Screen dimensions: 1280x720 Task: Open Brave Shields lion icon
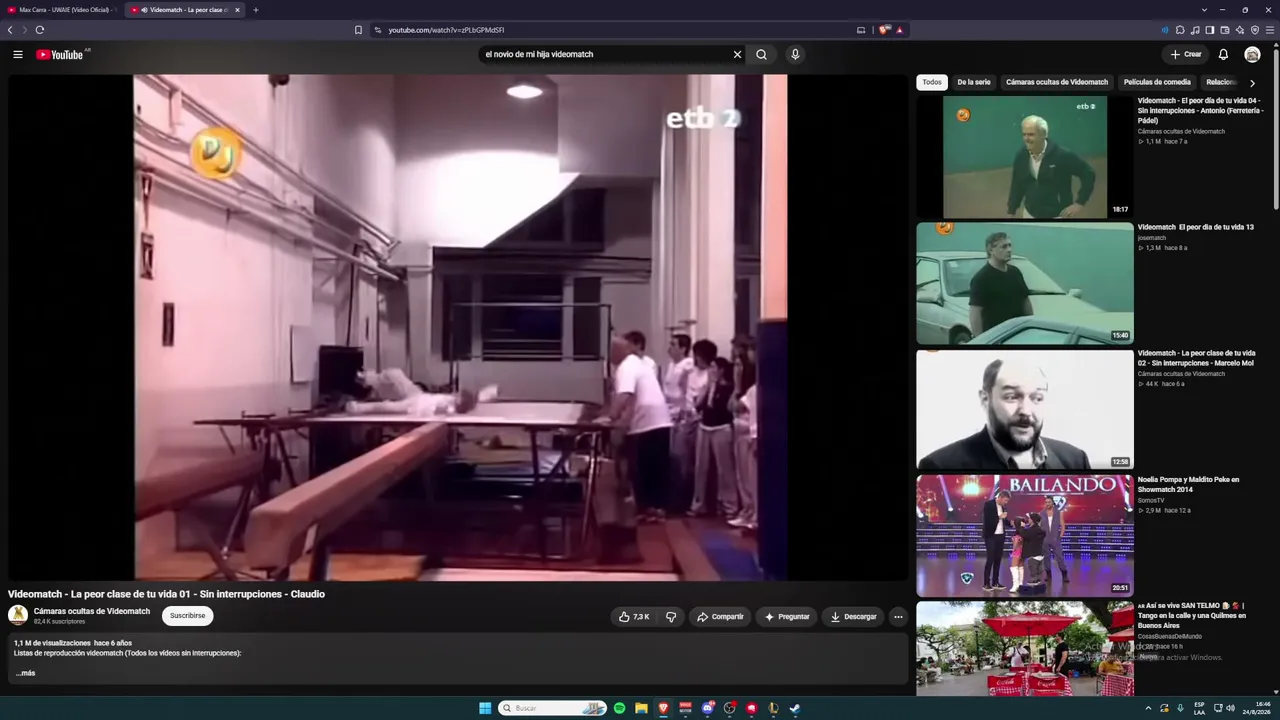coord(884,30)
